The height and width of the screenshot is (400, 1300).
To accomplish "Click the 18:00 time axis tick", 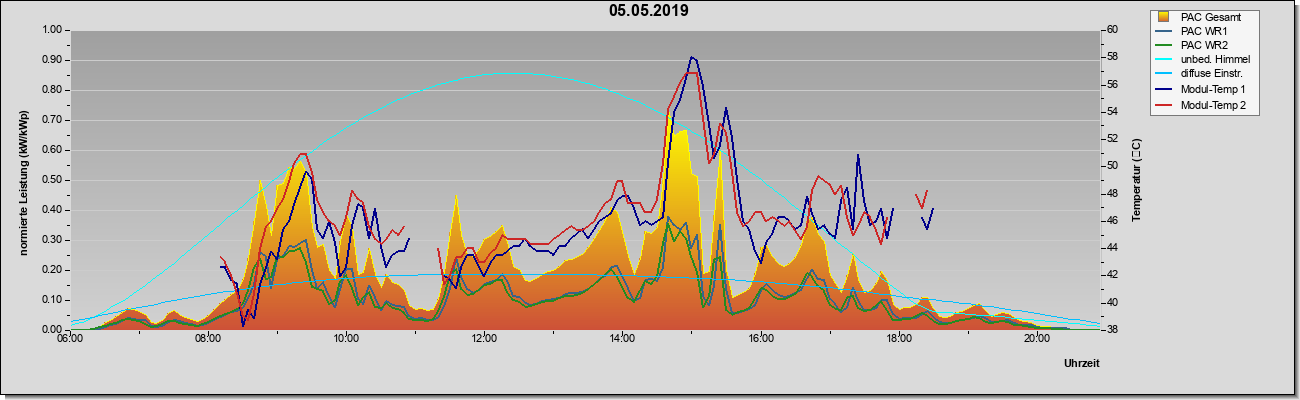I will tap(899, 338).
